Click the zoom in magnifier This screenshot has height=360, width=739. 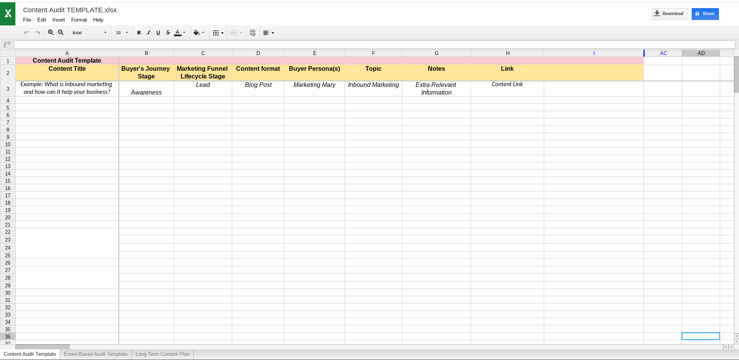(50, 33)
